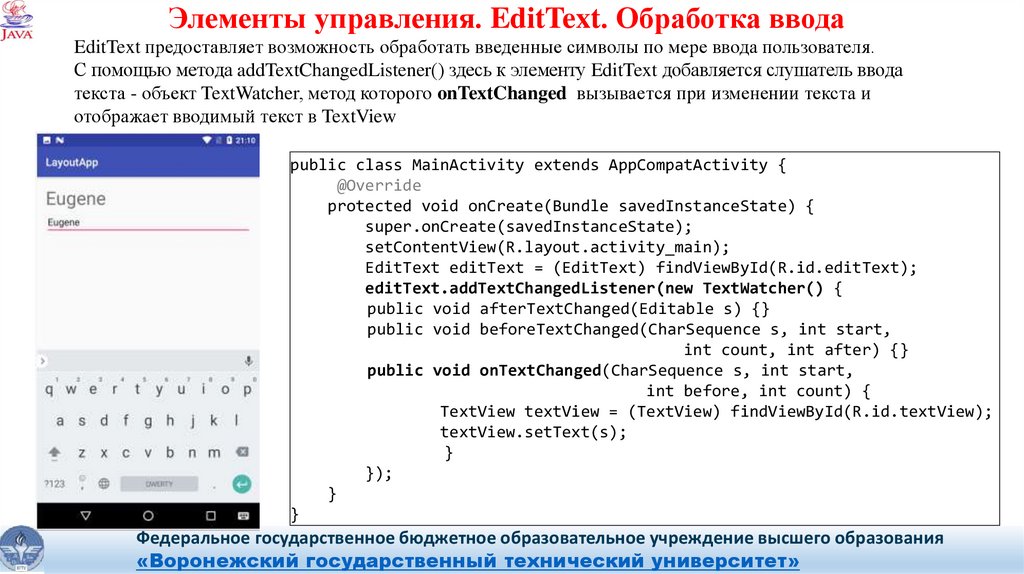Click the editText.addTextChangedListener code line
The image size is (1024, 574).
click(x=603, y=288)
